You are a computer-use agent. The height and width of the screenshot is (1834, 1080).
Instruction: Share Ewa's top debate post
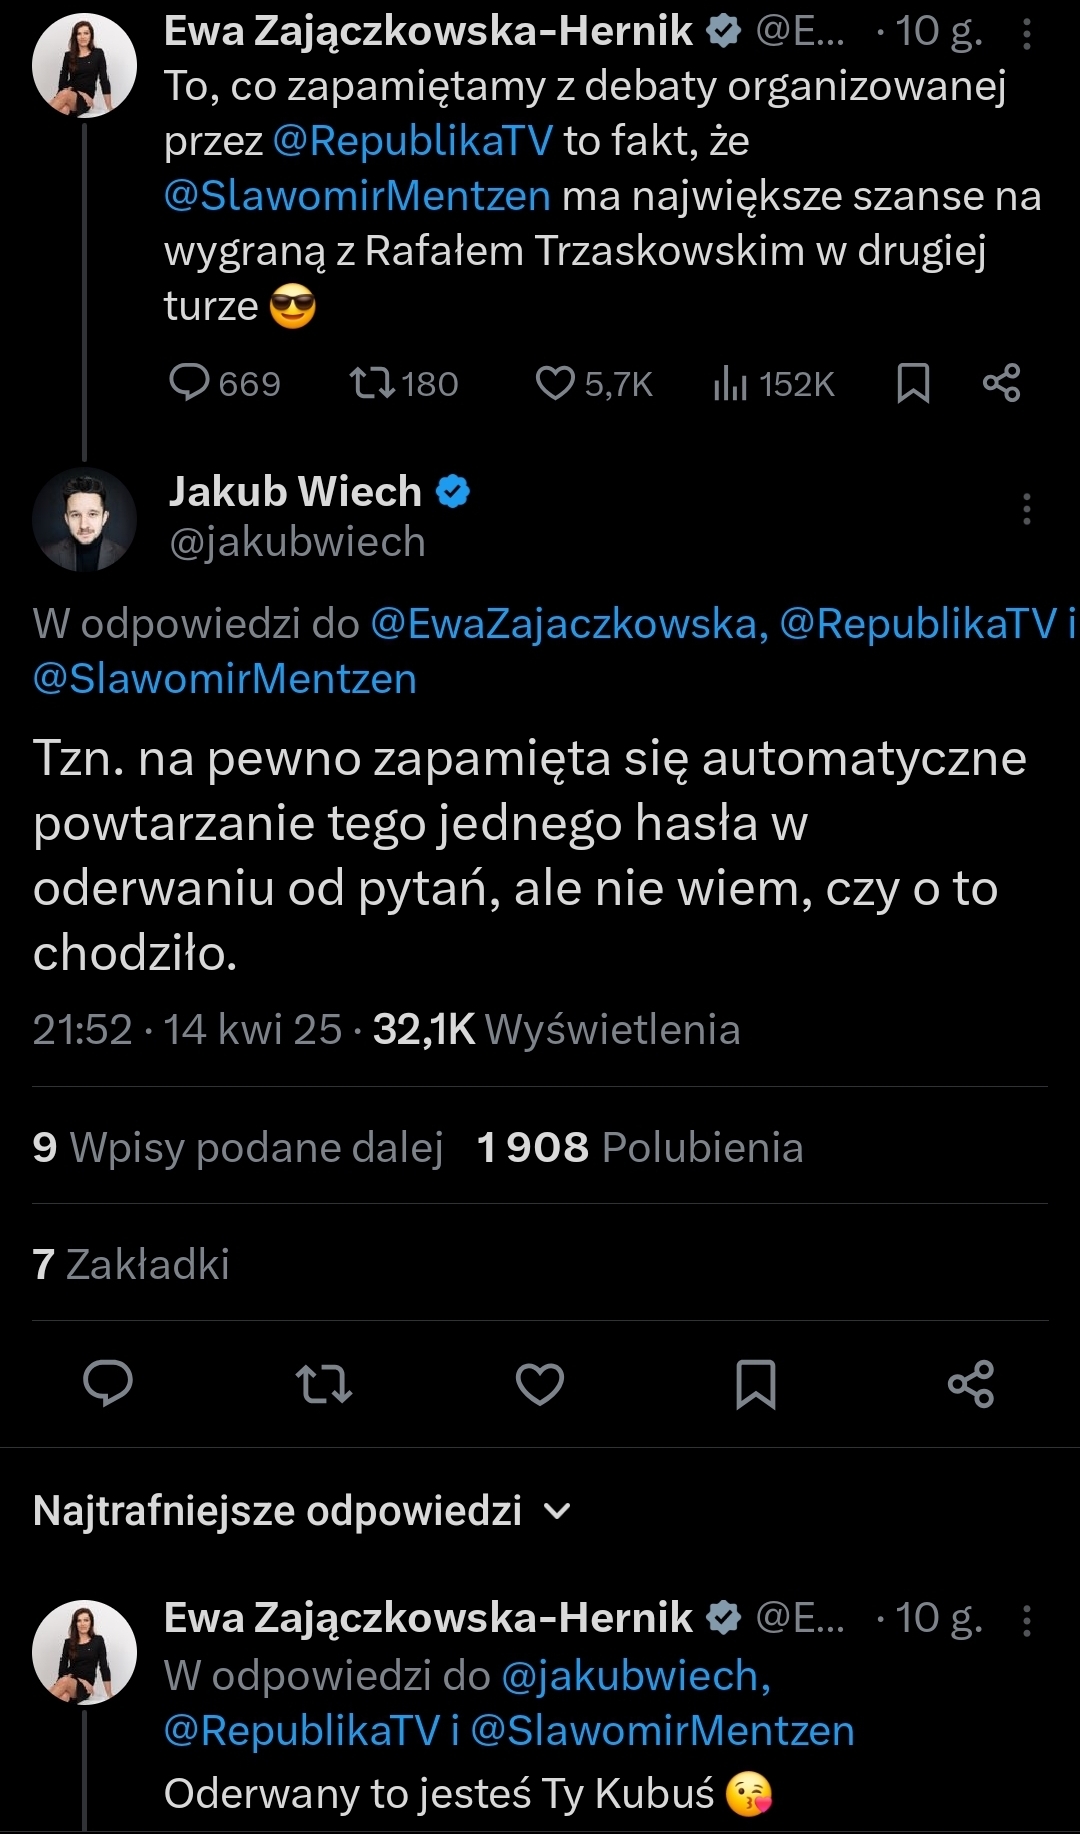1001,383
